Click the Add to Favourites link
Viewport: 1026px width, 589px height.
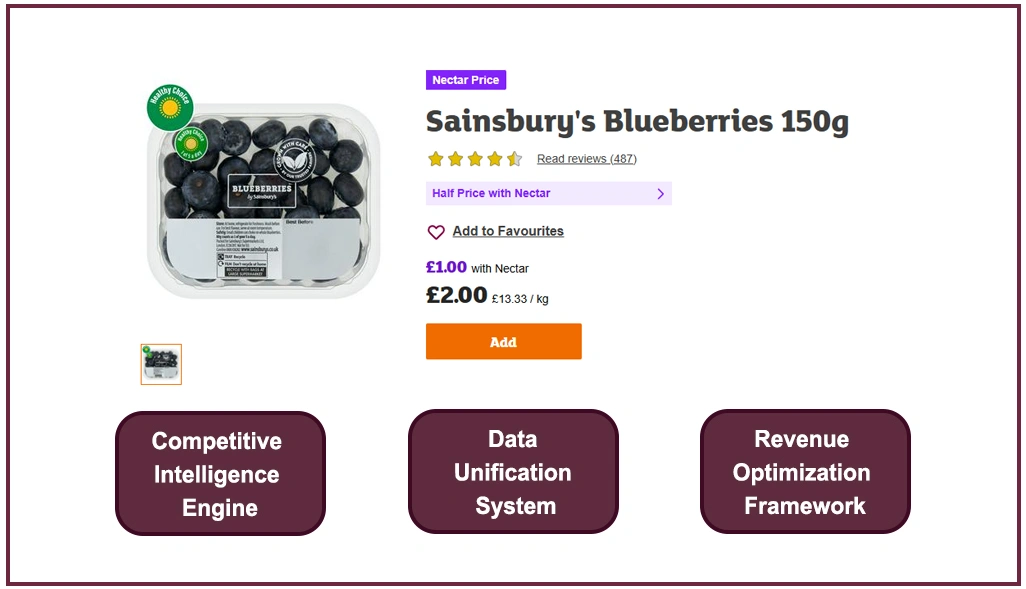508,231
